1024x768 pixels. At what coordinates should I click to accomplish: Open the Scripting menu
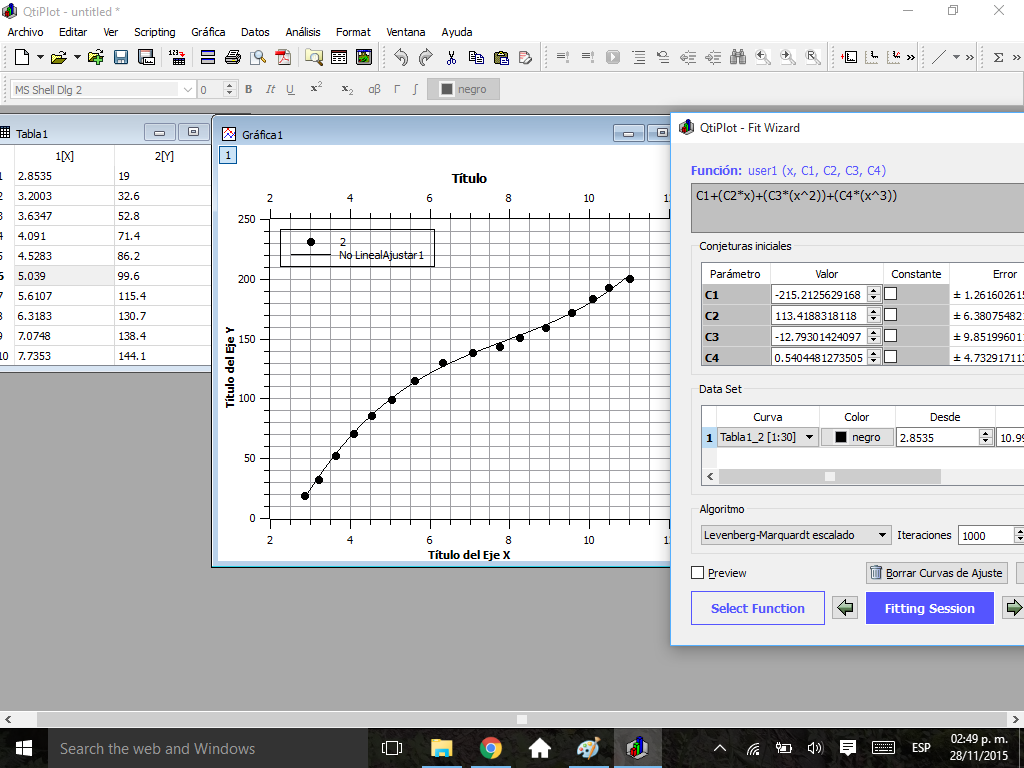tap(155, 32)
